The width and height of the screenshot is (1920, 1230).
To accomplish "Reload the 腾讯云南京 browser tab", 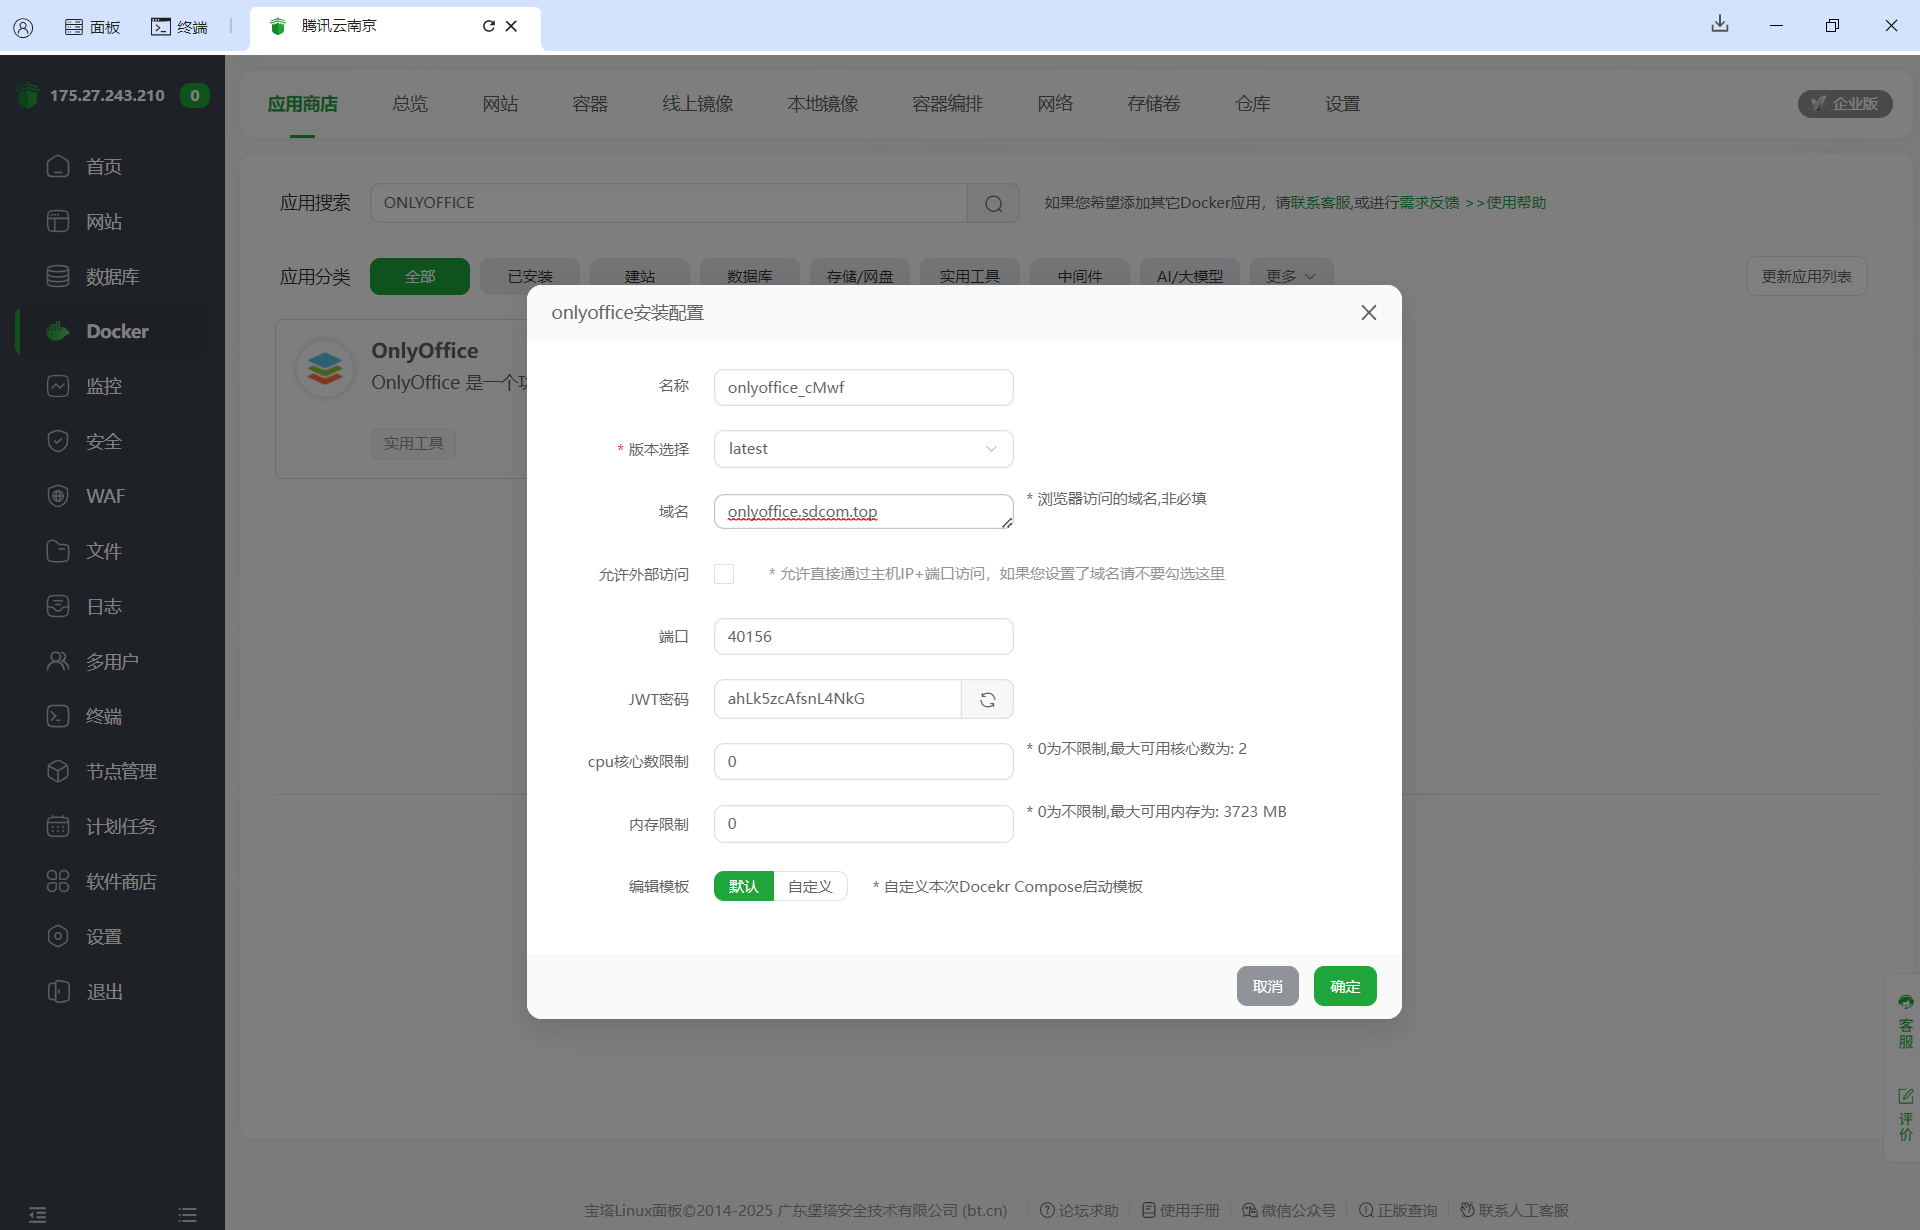I will 488,26.
